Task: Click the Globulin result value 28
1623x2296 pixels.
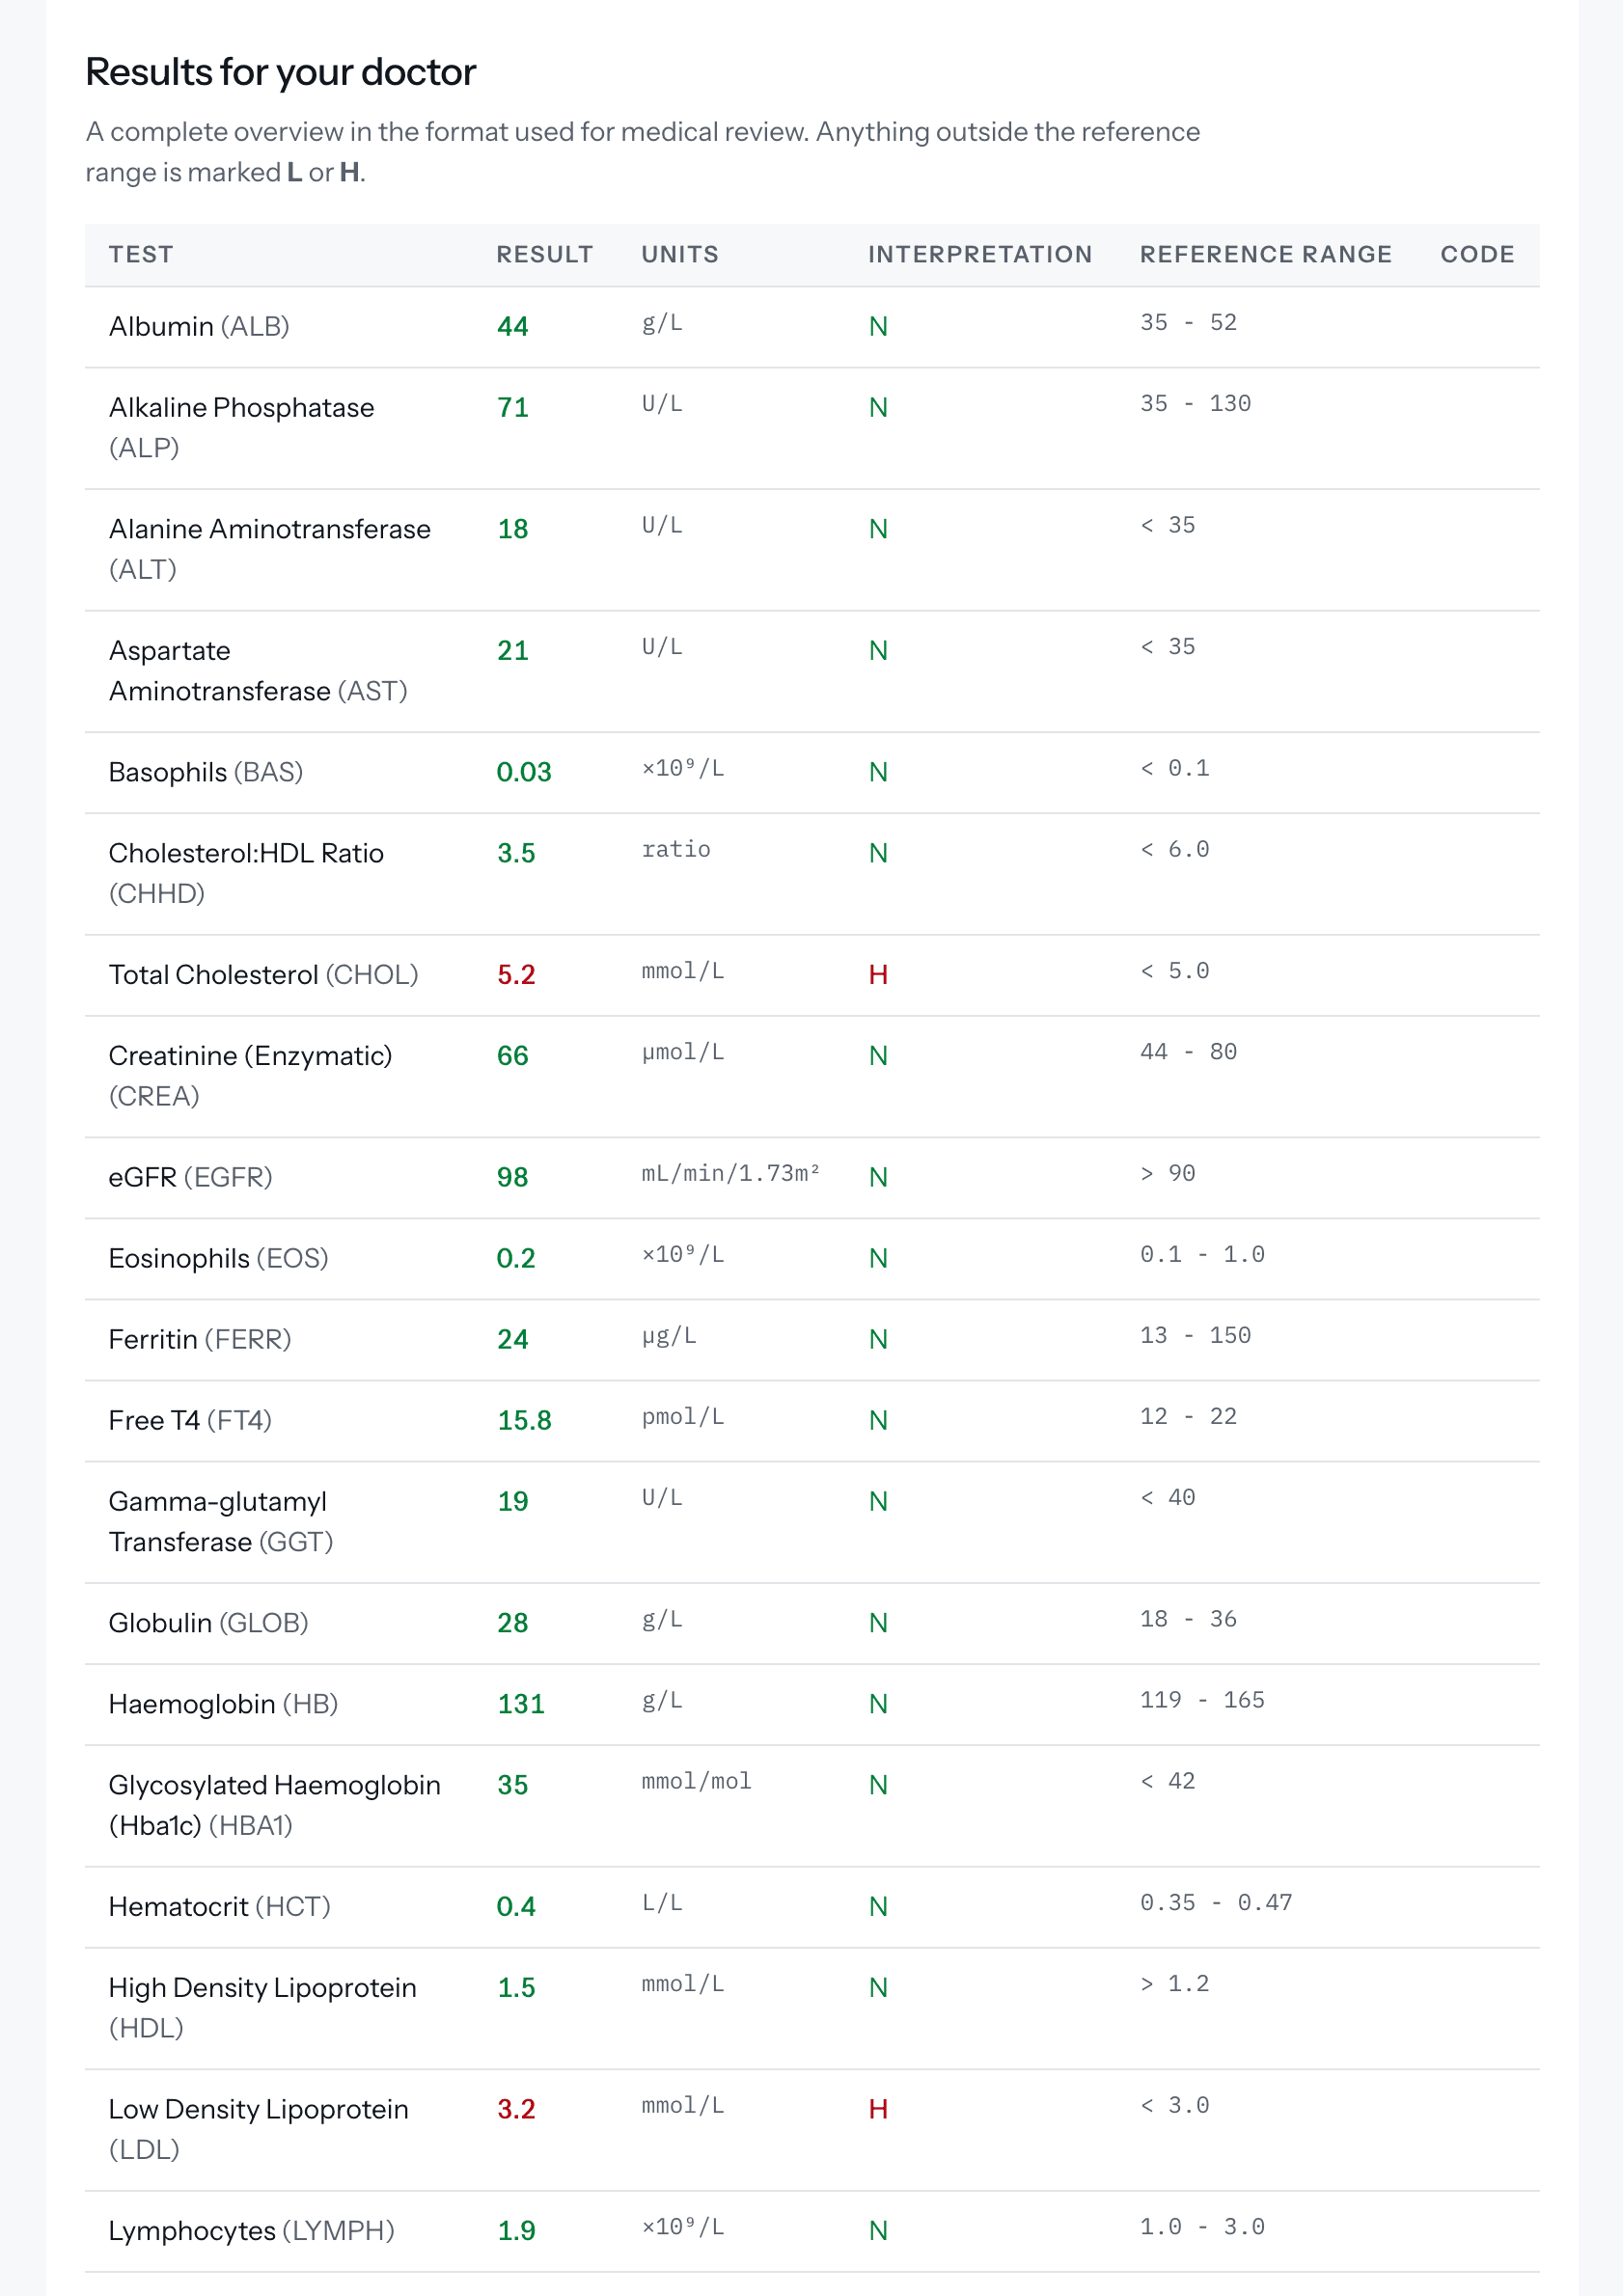Action: 513,1622
